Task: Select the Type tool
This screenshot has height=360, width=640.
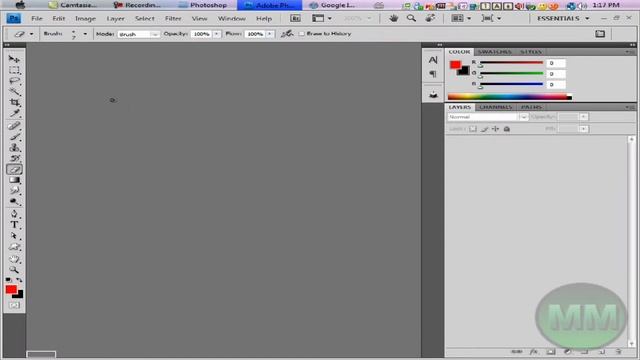Action: click(14, 224)
